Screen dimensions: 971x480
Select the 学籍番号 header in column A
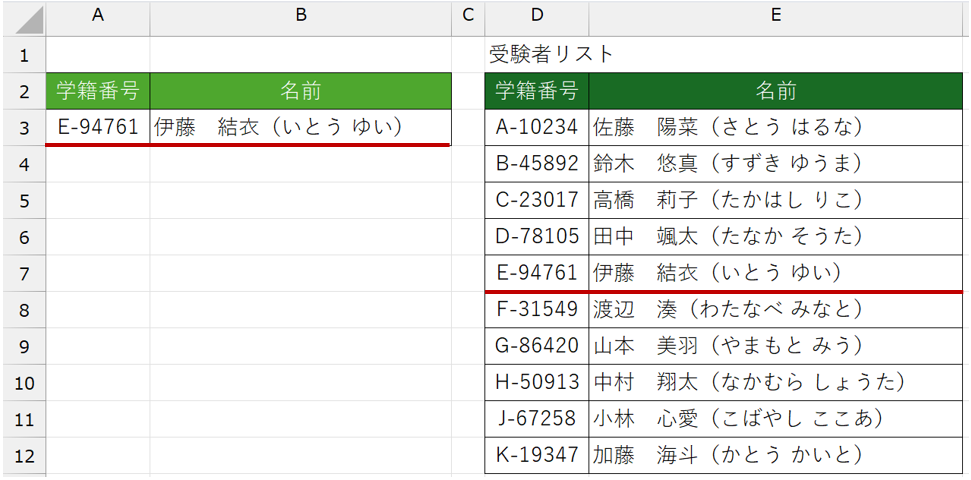pyautogui.click(x=98, y=91)
